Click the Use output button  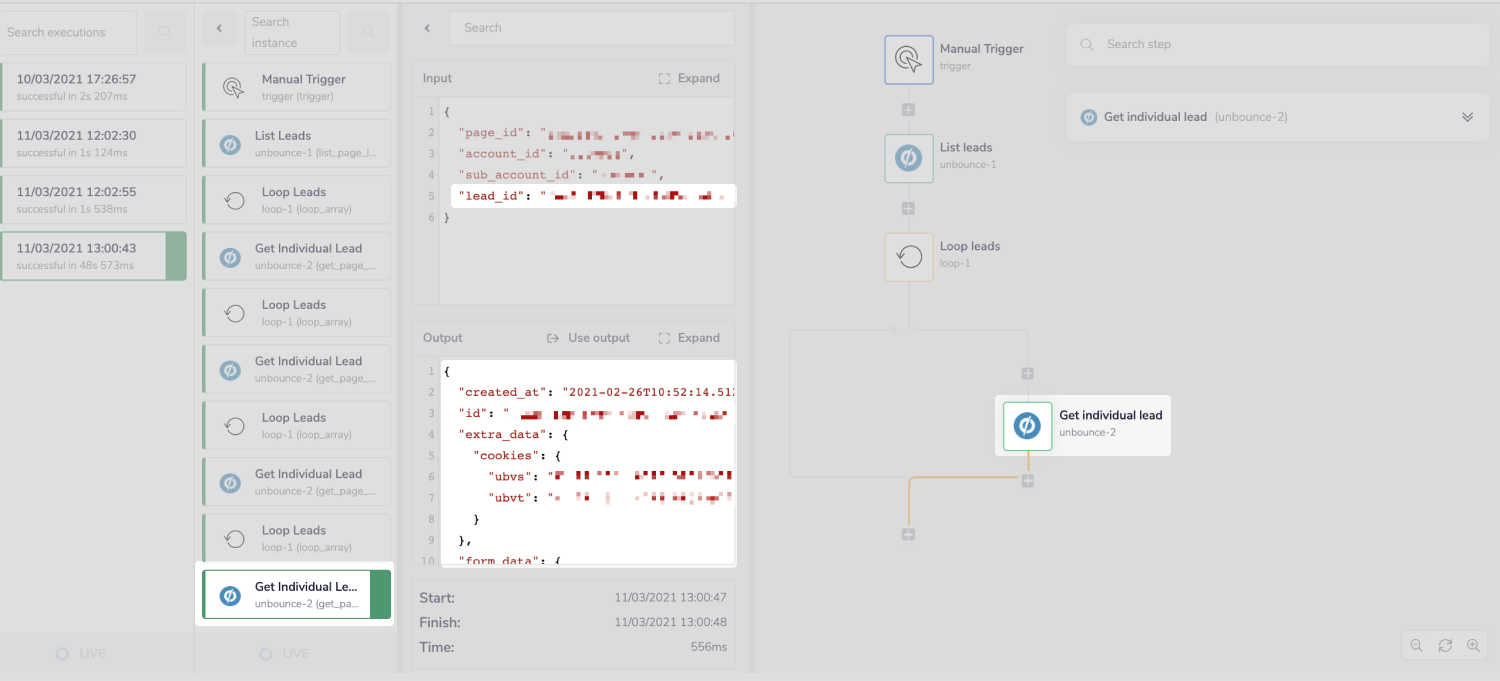[588, 338]
